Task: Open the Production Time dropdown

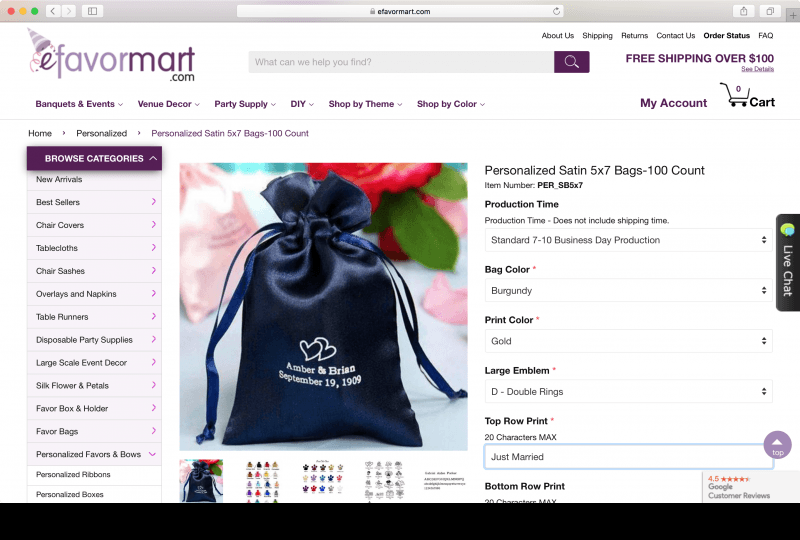Action: point(628,240)
